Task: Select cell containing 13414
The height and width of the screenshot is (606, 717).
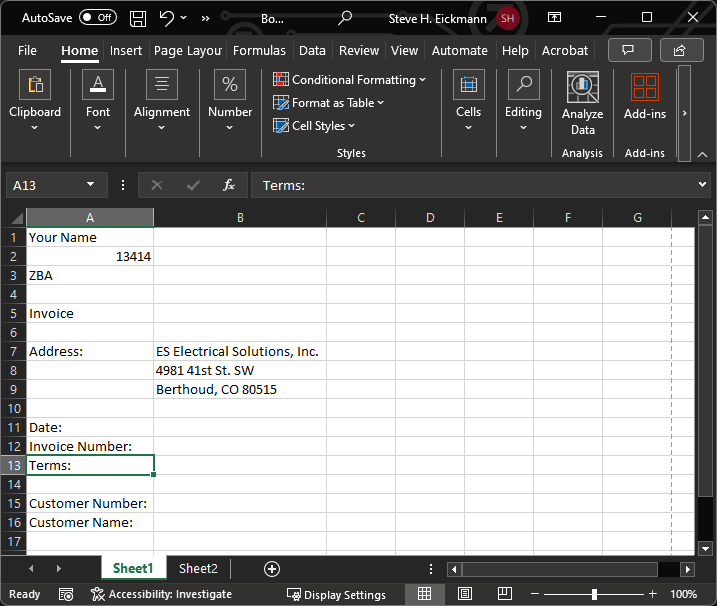Action: (90, 257)
